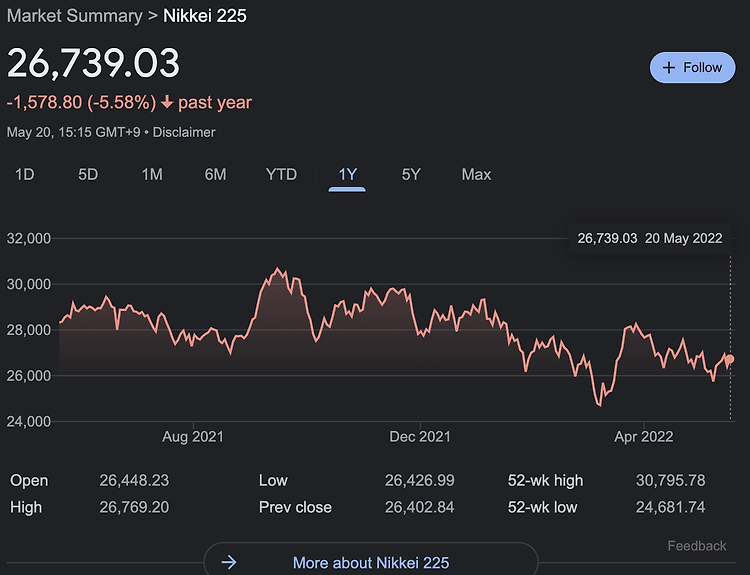The image size is (750, 575).
Task: Follow the Nikkei 225 index
Action: coord(692,67)
